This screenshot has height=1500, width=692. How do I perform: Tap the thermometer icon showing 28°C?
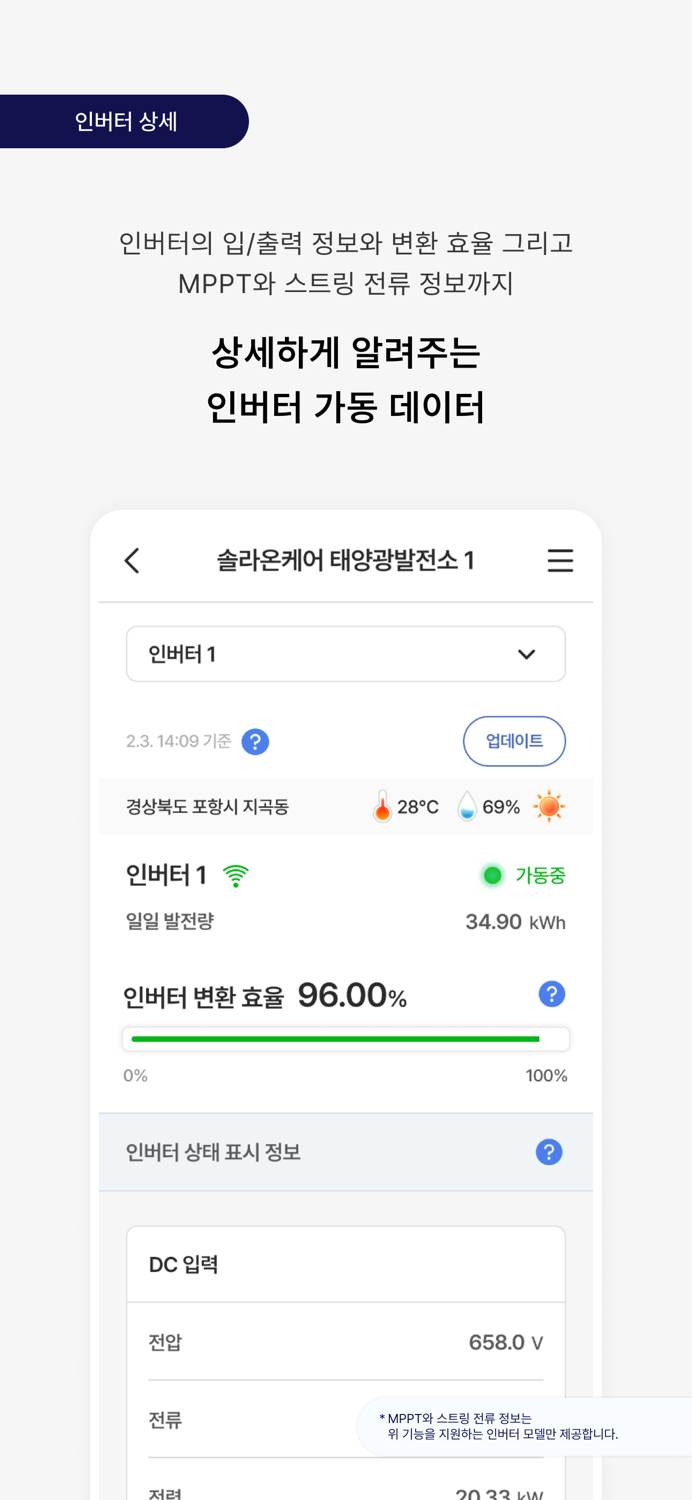[x=381, y=805]
